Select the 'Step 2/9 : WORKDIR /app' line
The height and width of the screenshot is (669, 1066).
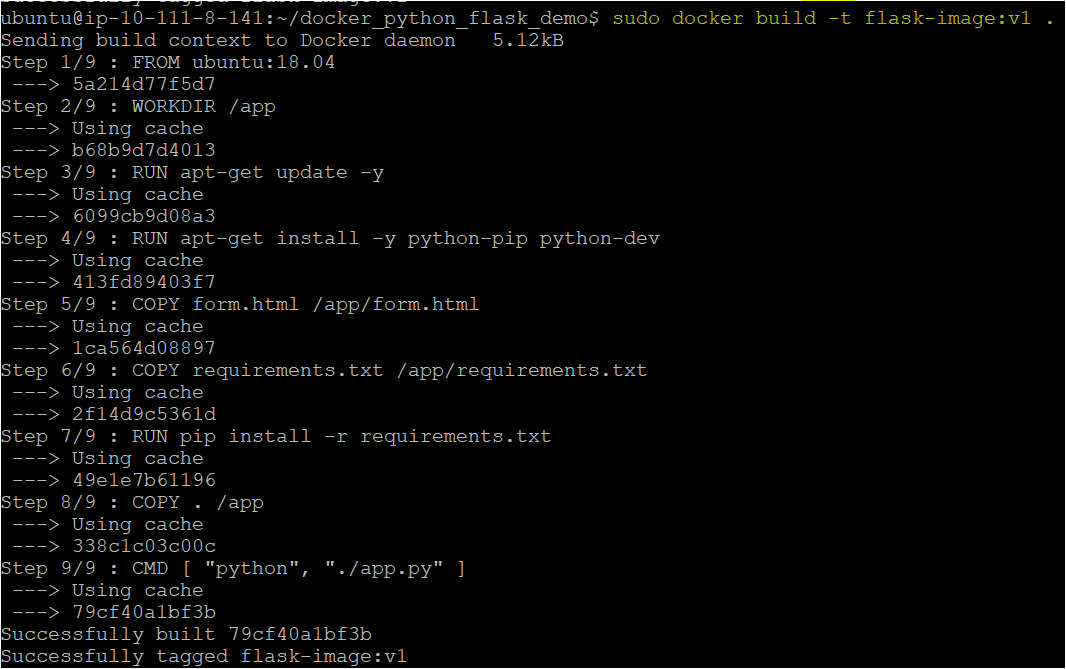tap(138, 107)
